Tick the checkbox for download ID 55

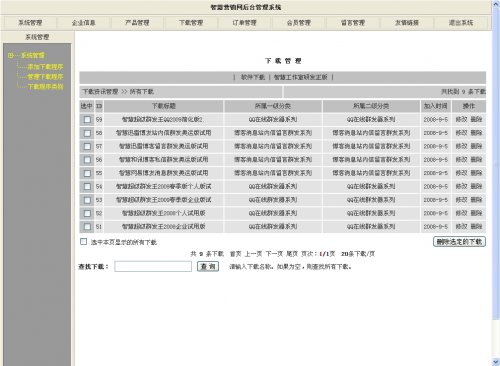pos(87,173)
